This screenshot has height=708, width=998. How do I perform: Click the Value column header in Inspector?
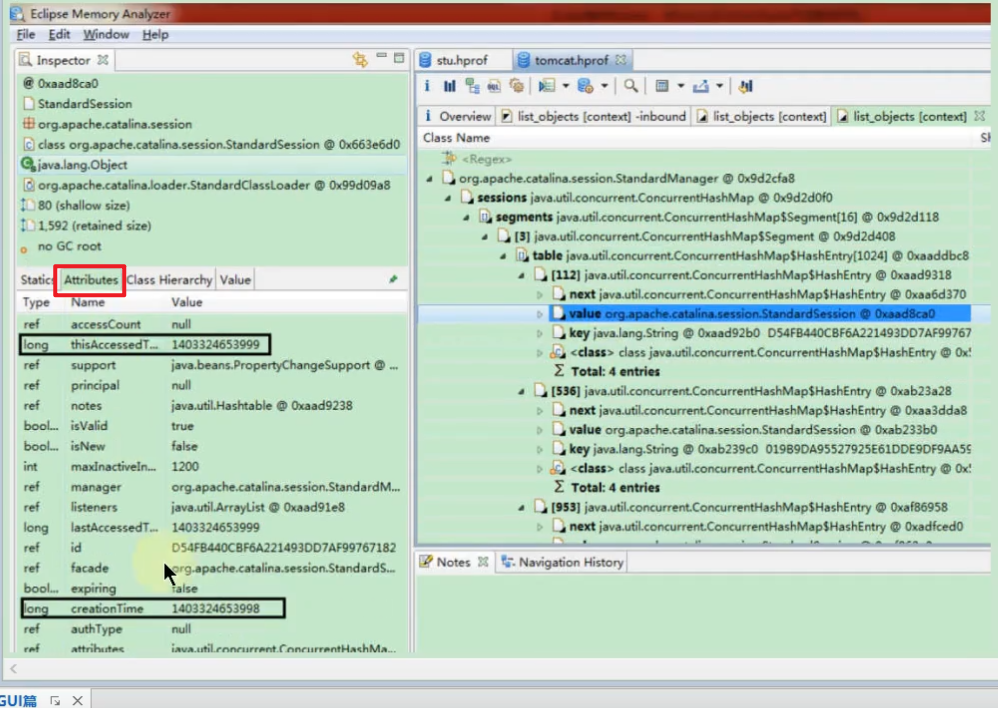pos(186,302)
